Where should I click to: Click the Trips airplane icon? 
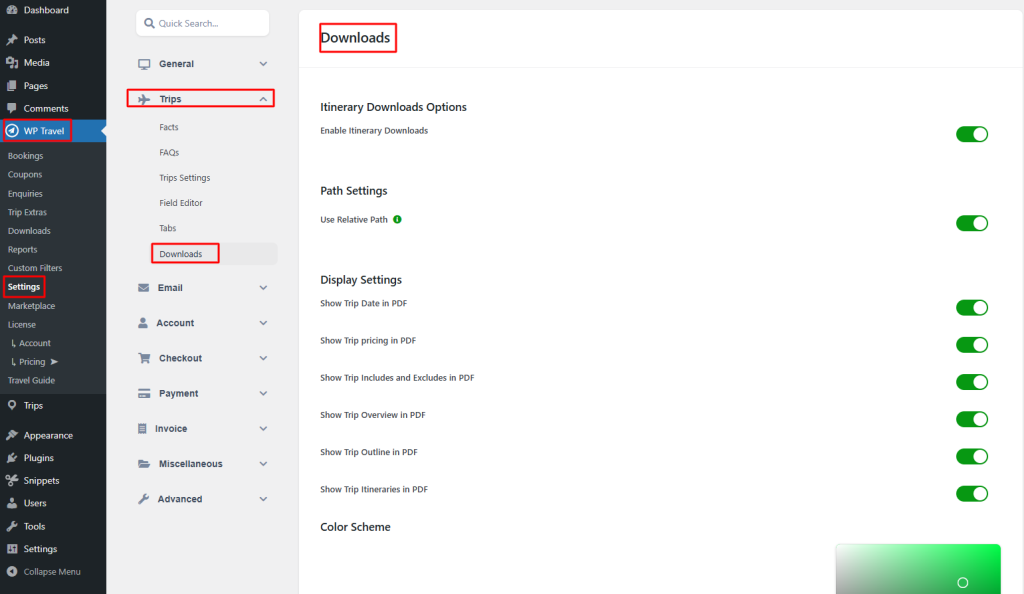point(144,99)
